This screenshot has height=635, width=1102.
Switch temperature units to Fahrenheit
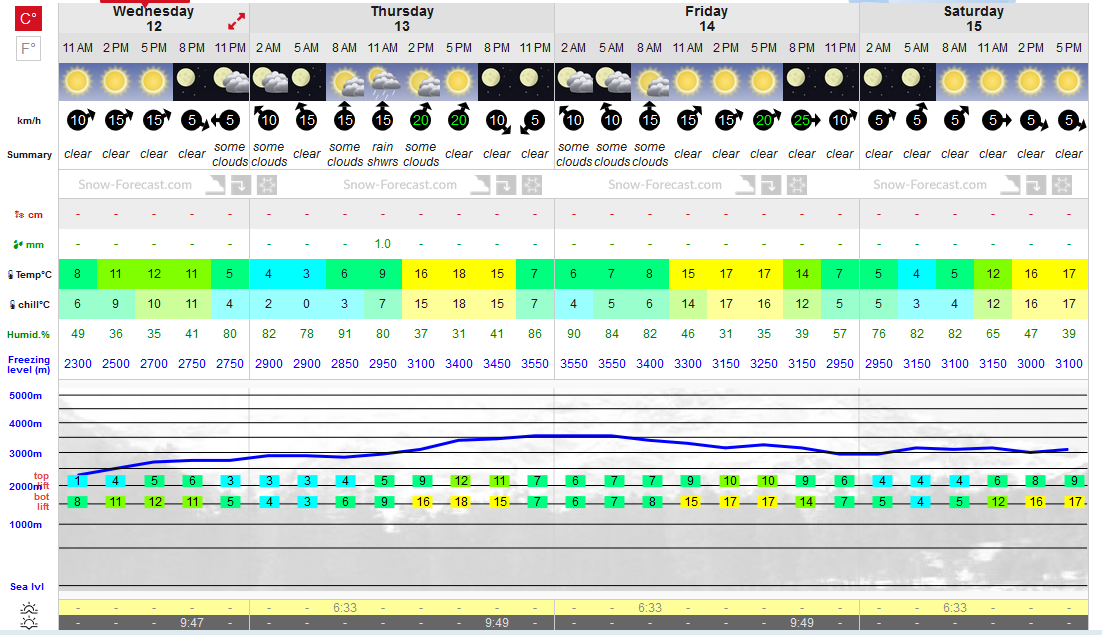(28, 48)
